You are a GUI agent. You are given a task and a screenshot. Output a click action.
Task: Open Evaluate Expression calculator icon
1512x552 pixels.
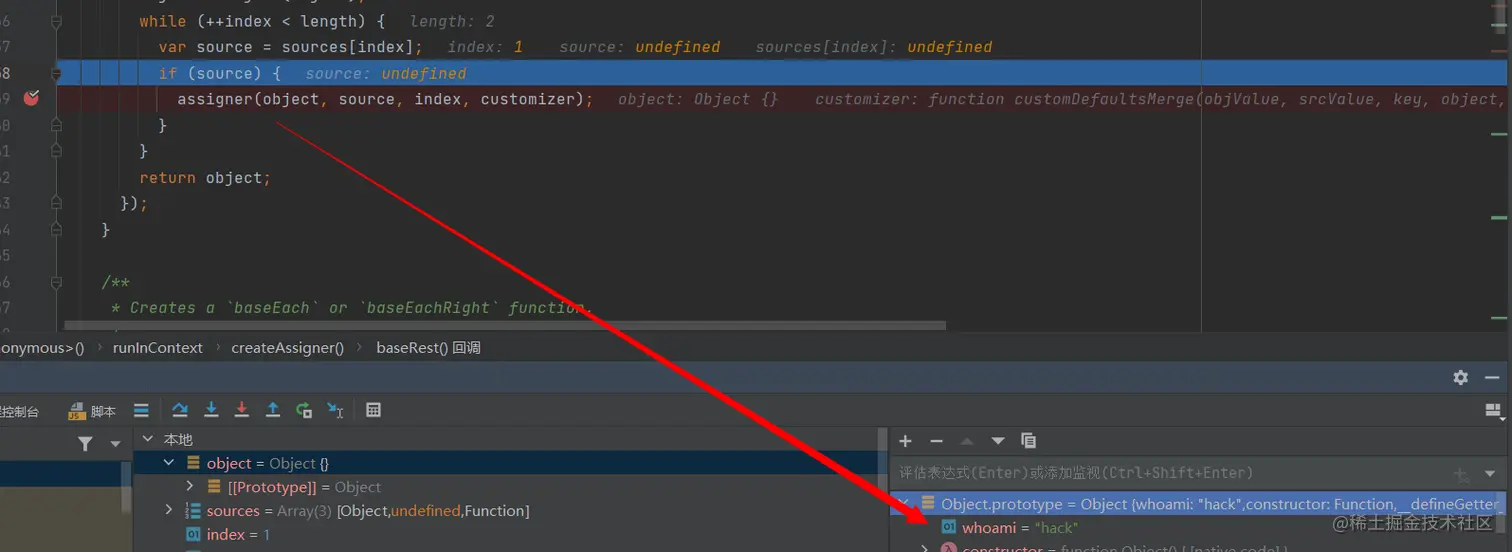[373, 410]
